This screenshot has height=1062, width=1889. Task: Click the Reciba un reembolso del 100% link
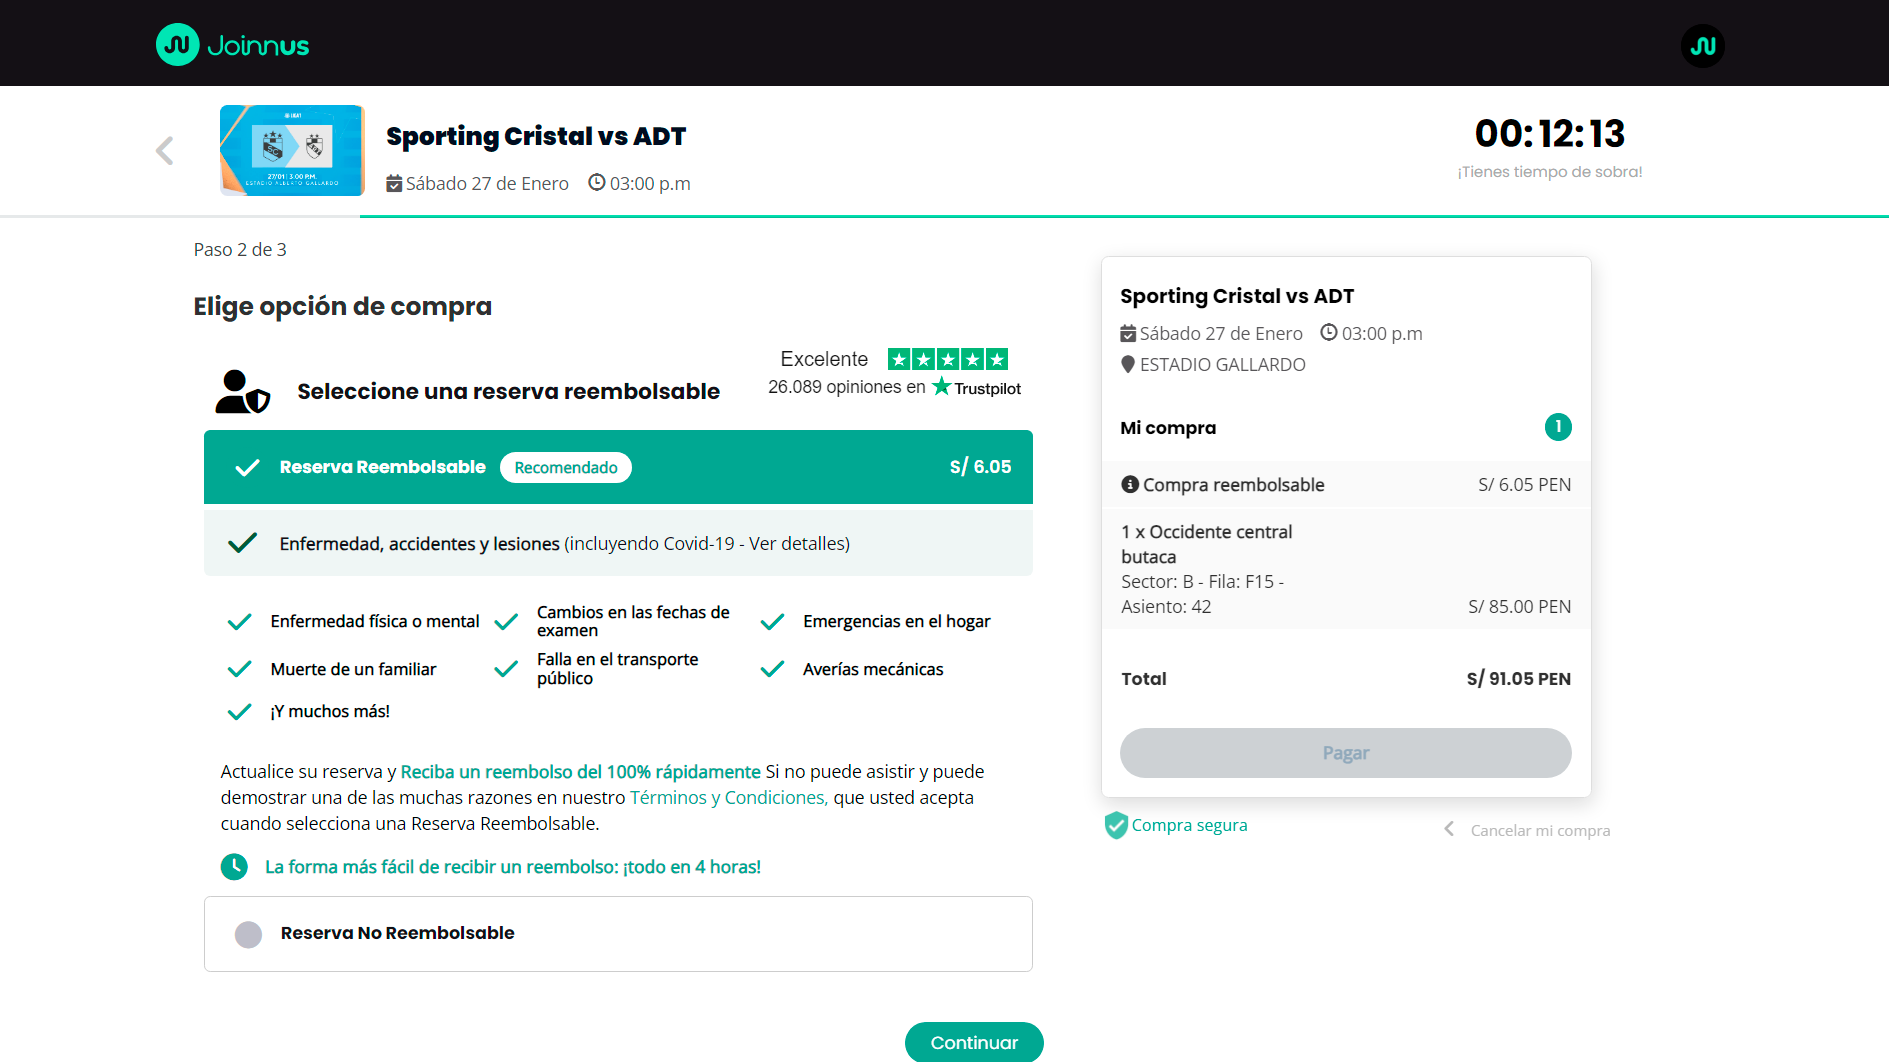[x=580, y=771]
